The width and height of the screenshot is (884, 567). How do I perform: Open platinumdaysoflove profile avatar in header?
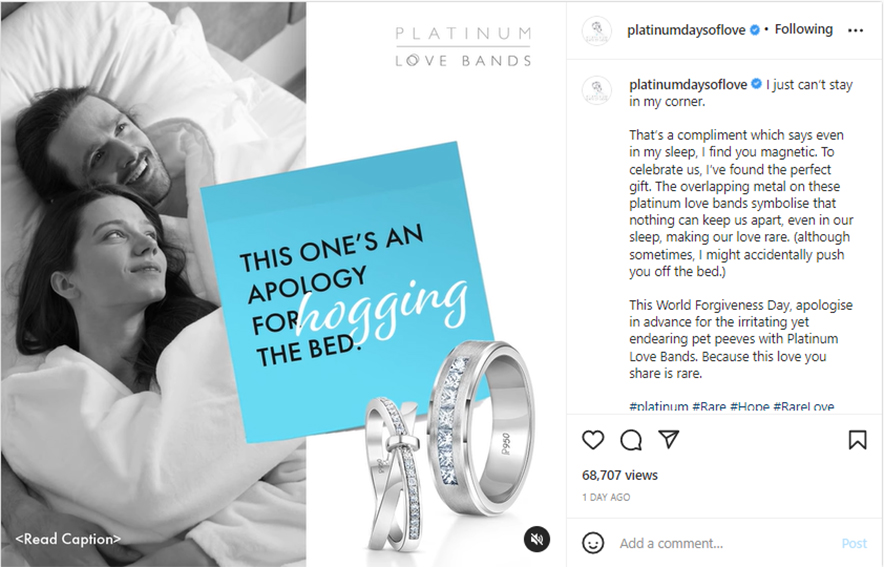point(596,30)
